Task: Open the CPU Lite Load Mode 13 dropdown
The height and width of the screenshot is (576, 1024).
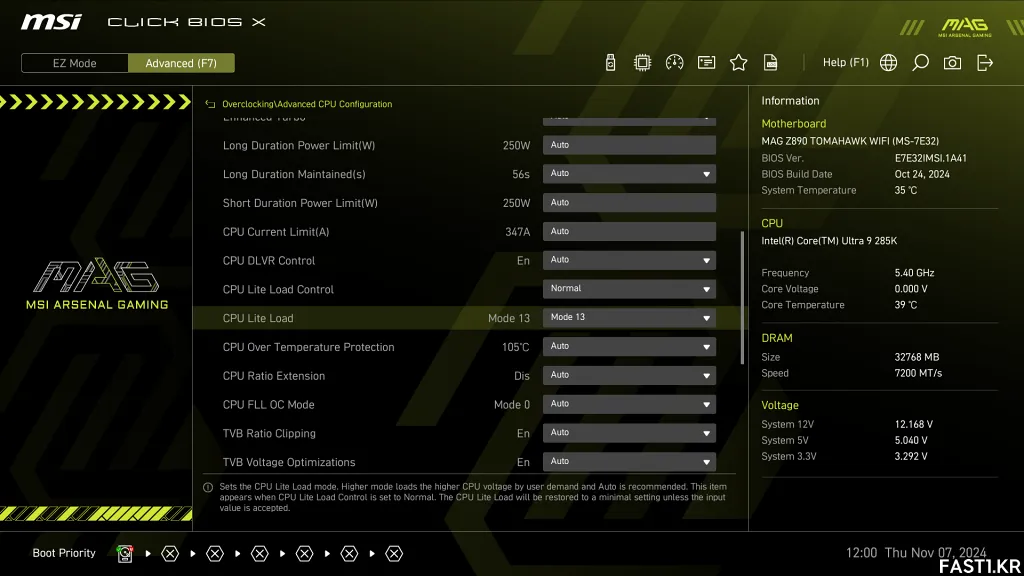Action: (629, 317)
